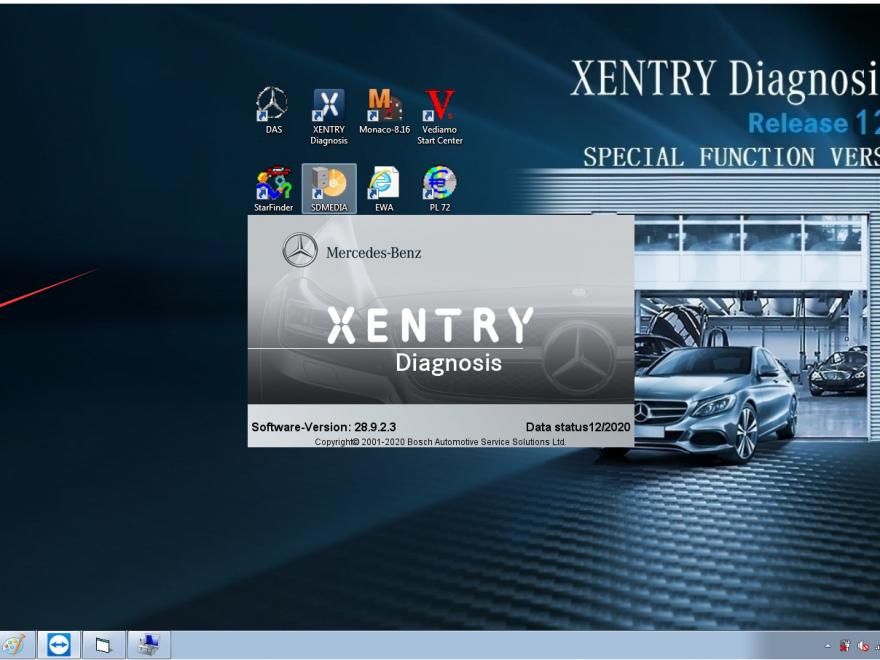Click the Mercedes-Benz star logo on the splash

(297, 250)
